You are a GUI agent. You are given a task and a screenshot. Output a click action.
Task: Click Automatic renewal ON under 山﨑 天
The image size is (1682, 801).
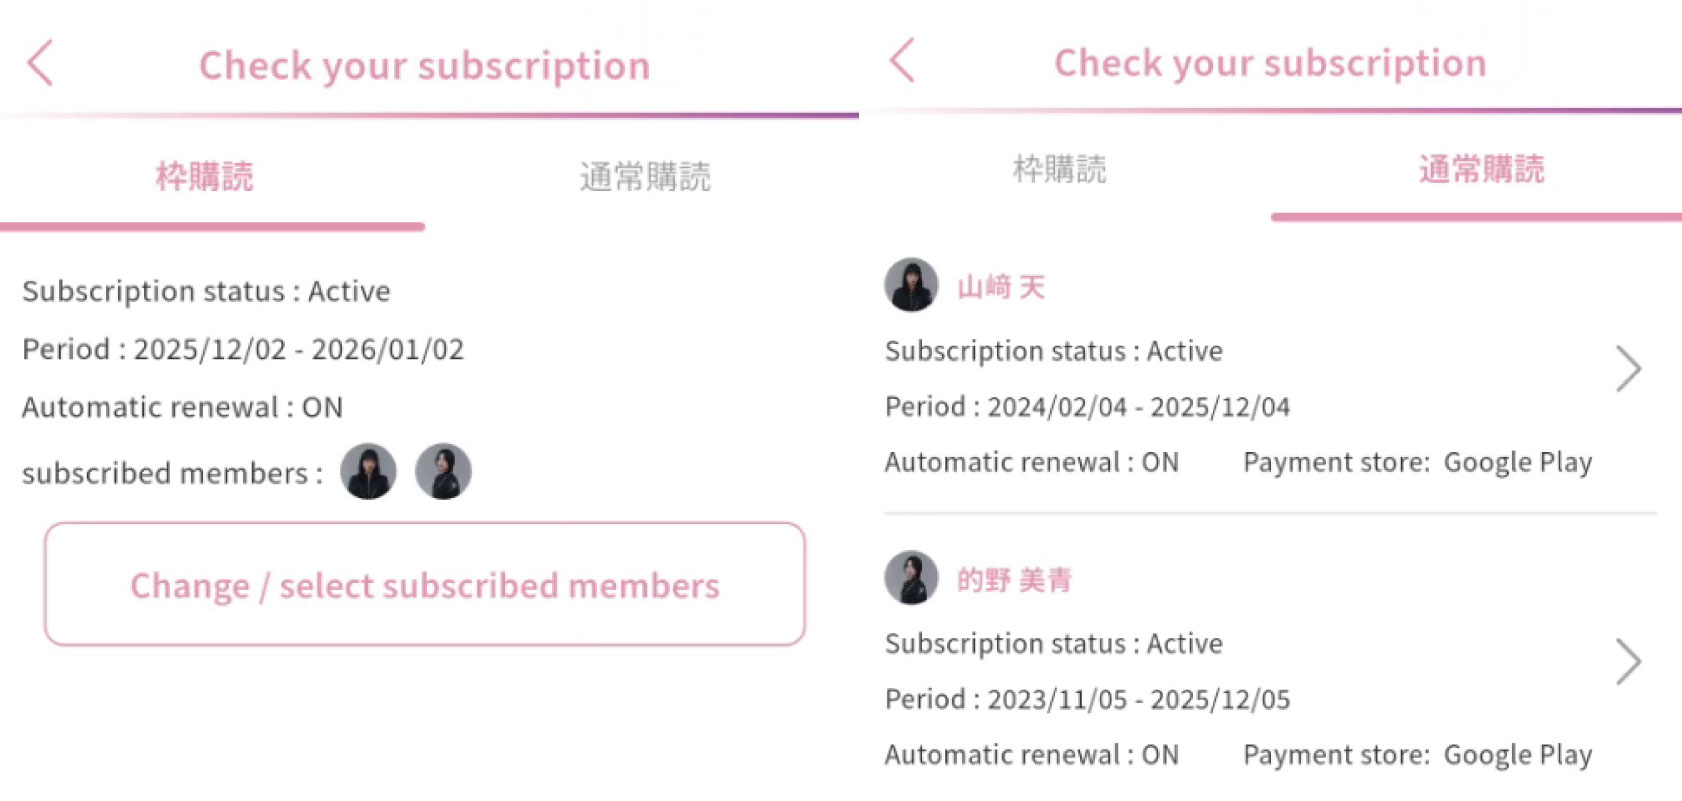tap(1031, 462)
